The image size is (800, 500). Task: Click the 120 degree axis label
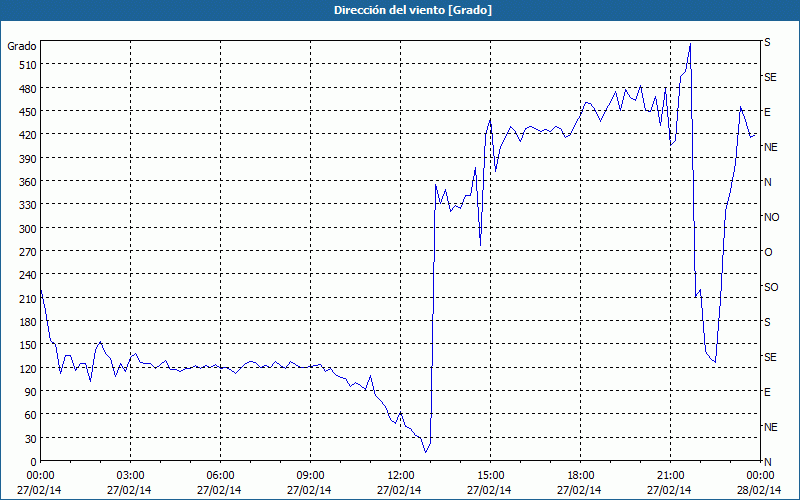29,368
